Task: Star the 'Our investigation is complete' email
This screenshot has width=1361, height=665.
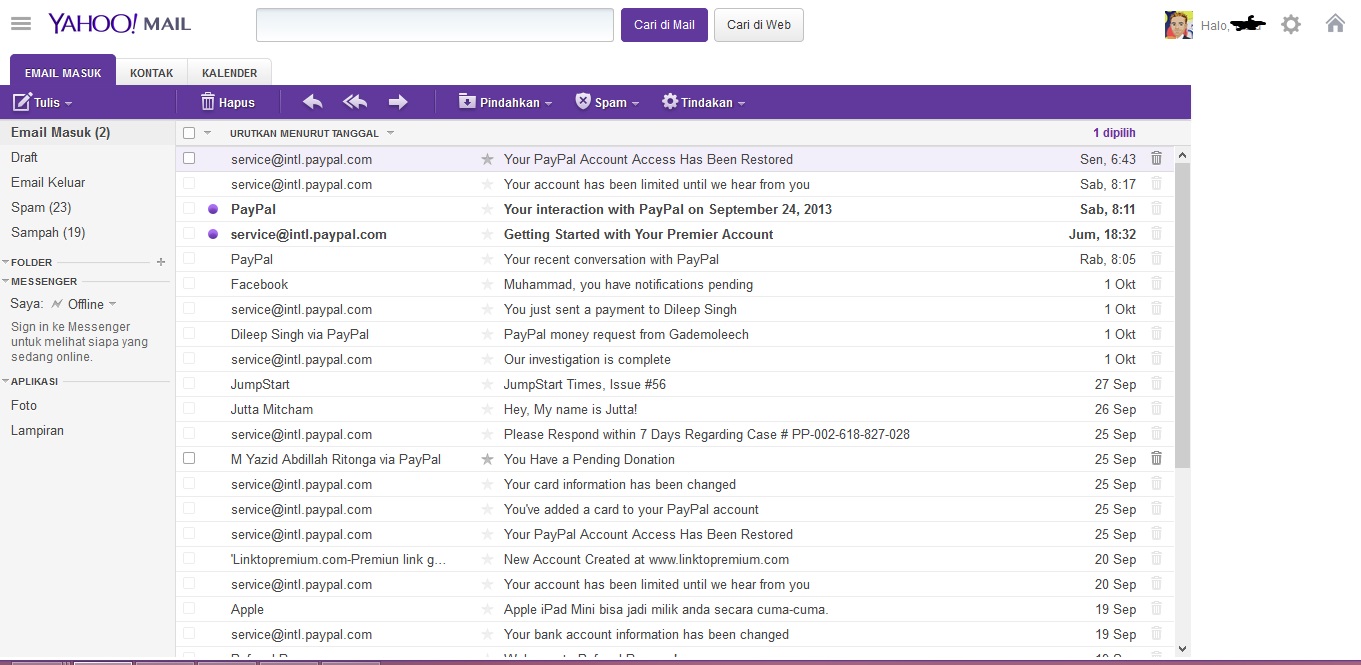Action: pos(487,359)
